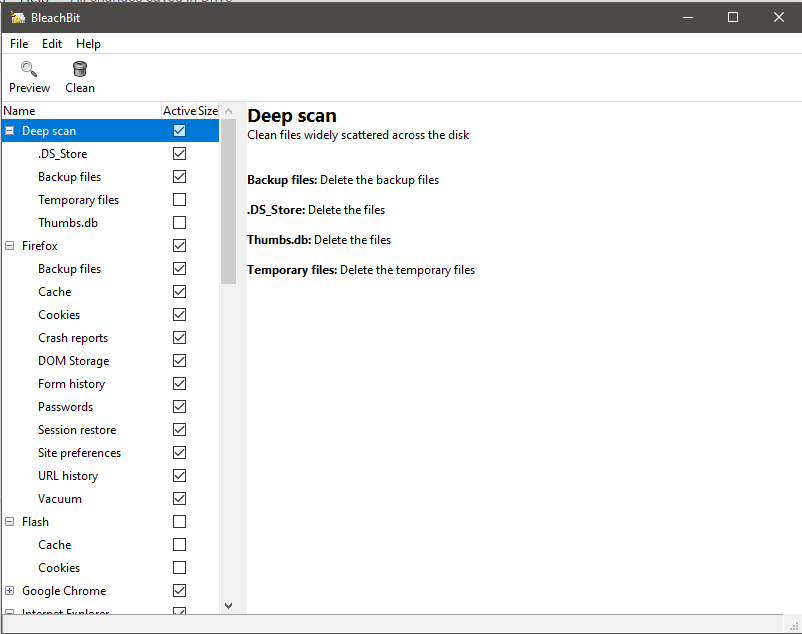
Task: Enable the Thumbs.db checkbox
Action: [x=180, y=222]
